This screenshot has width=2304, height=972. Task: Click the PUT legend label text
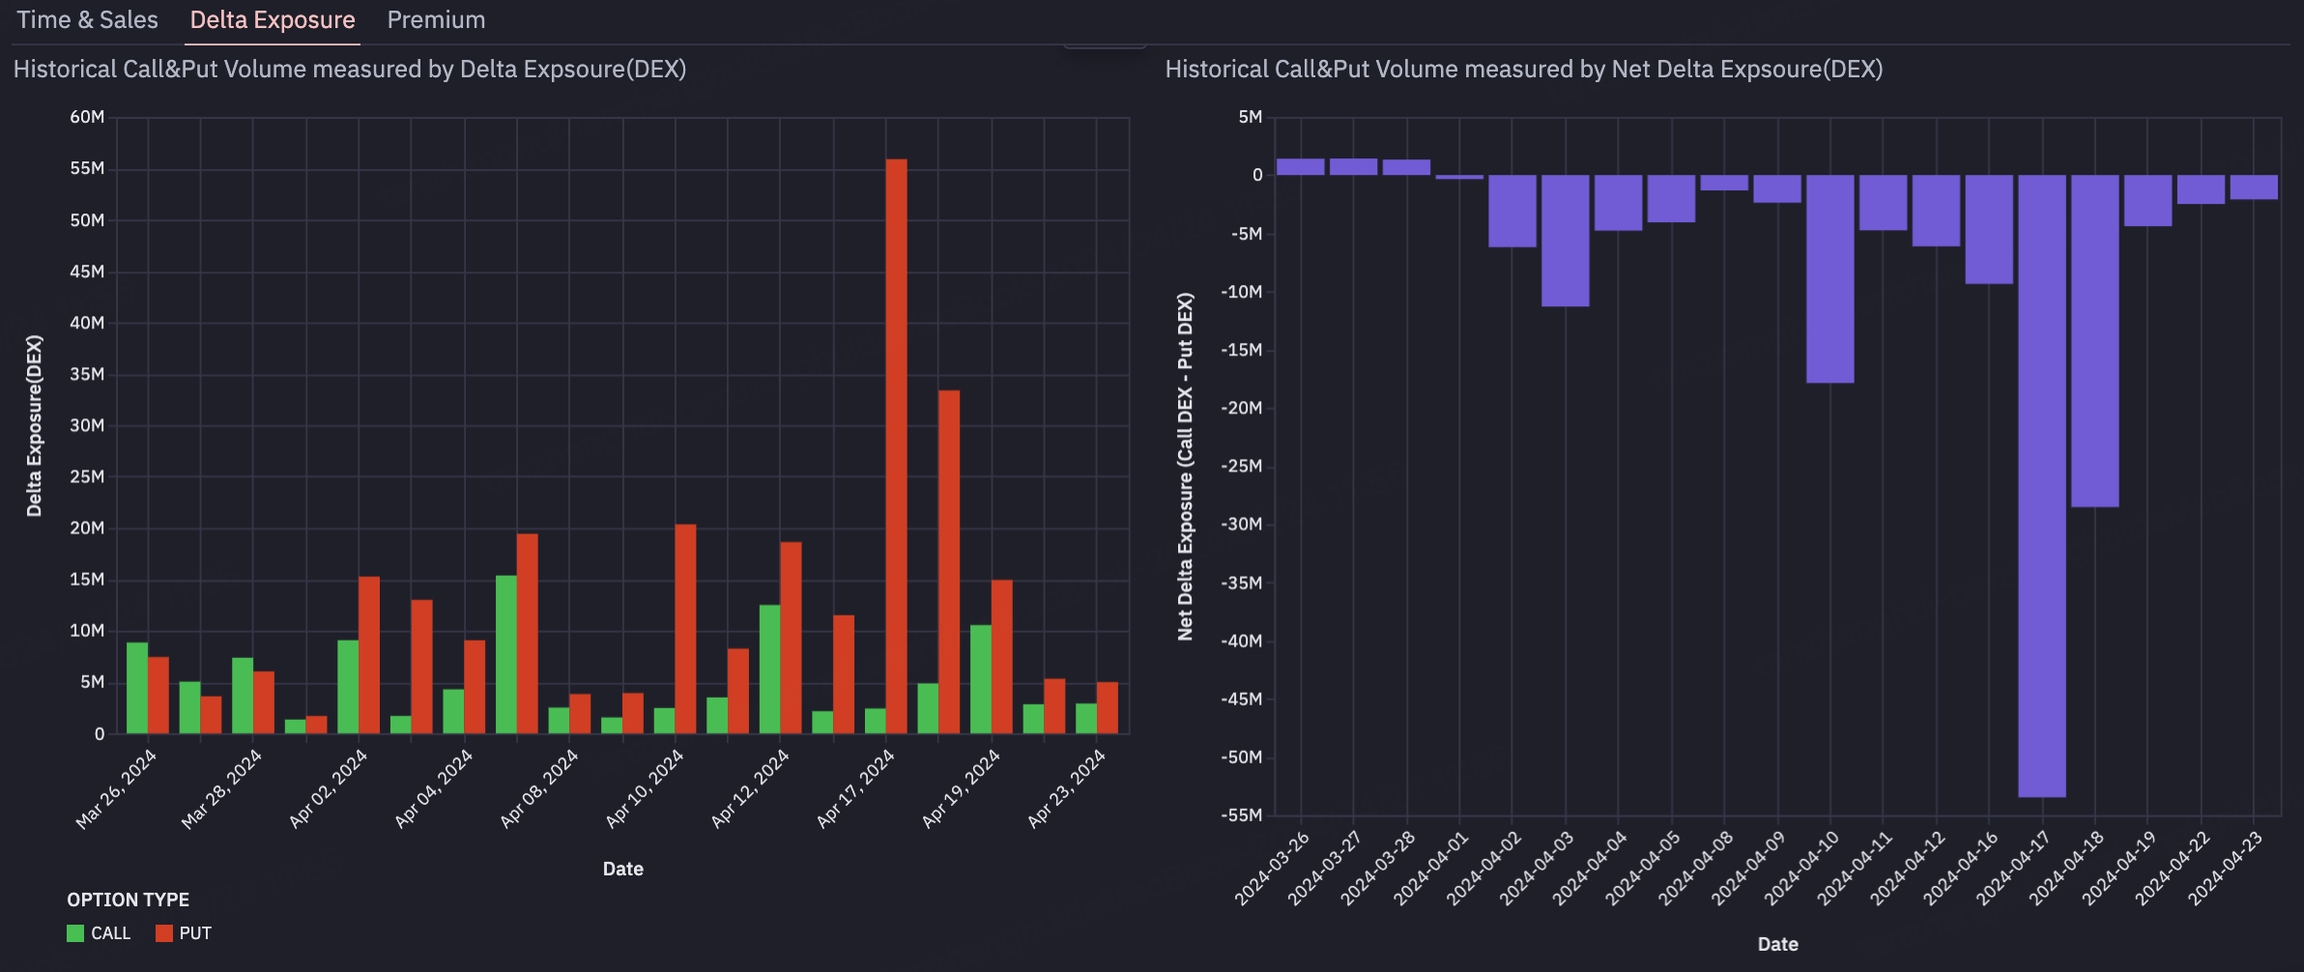point(195,933)
